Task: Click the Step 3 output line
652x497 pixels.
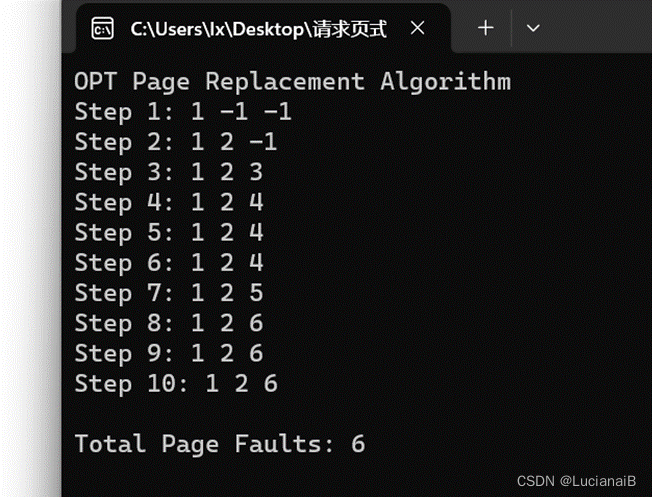Action: pyautogui.click(x=169, y=173)
